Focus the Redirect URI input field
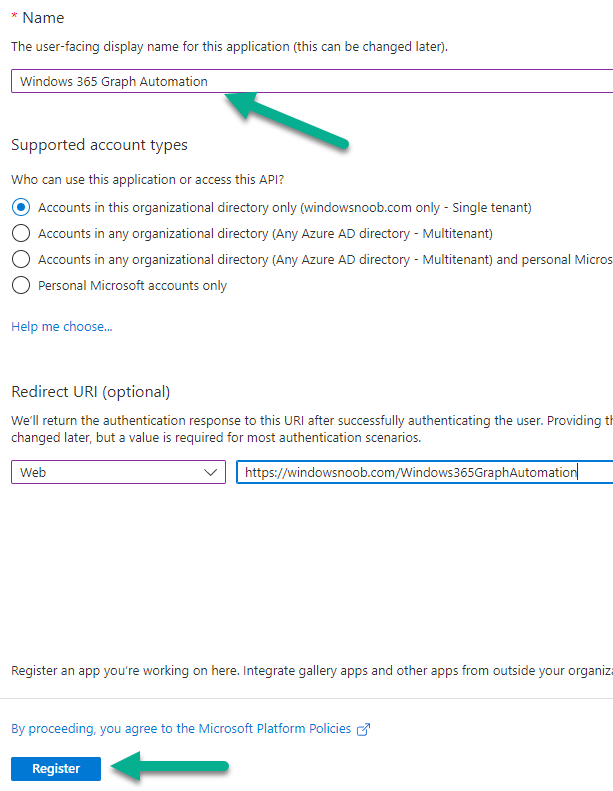The image size is (613, 791). pos(424,472)
